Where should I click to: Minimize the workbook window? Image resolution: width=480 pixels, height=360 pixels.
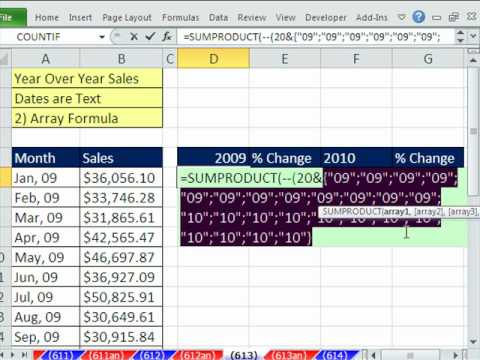click(x=436, y=17)
